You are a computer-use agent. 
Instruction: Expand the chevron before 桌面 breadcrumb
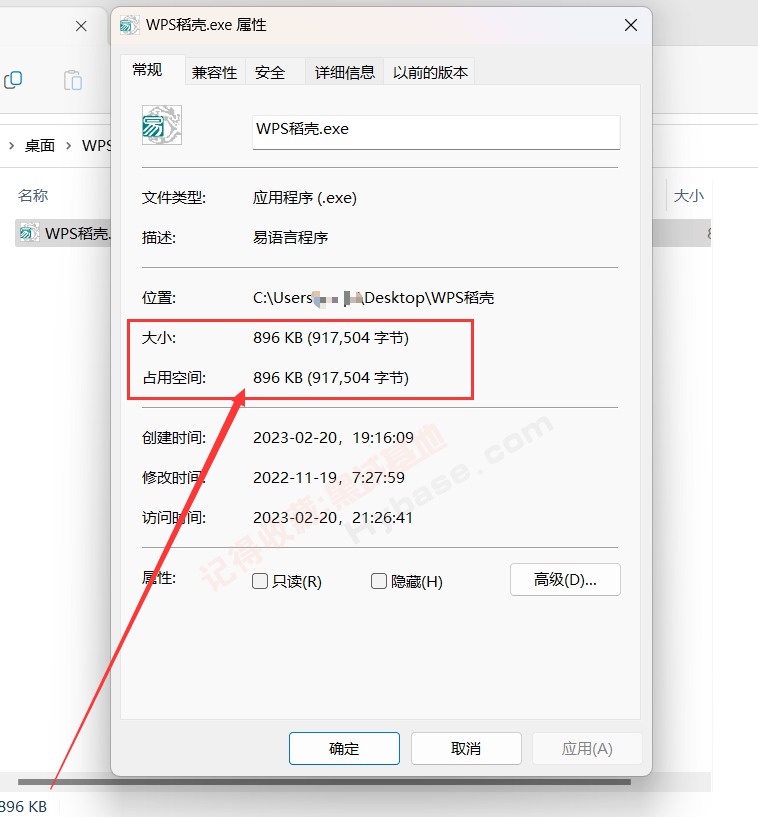point(11,145)
